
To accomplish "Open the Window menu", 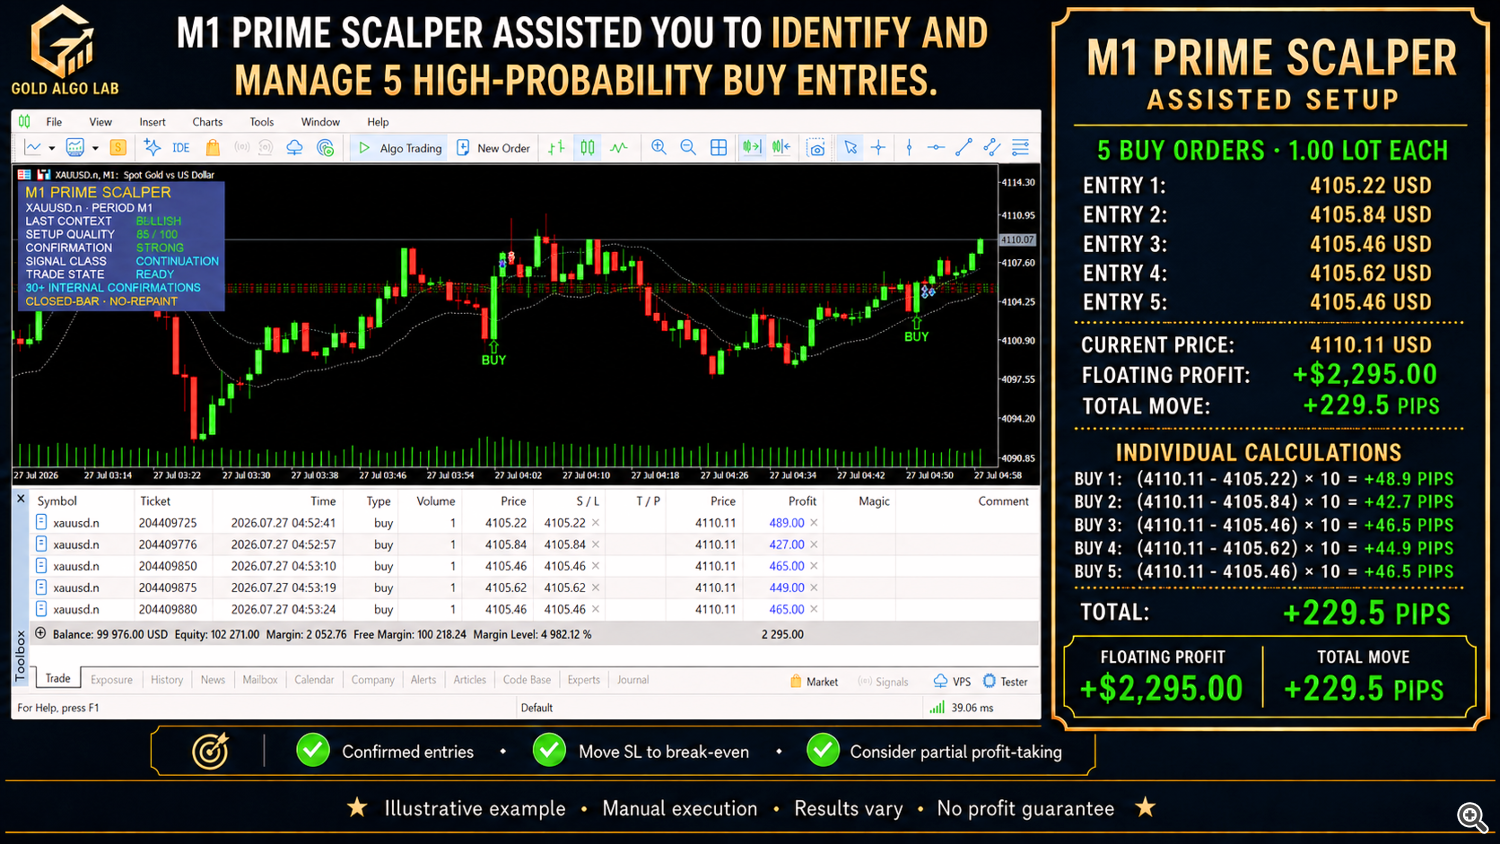I will (320, 122).
